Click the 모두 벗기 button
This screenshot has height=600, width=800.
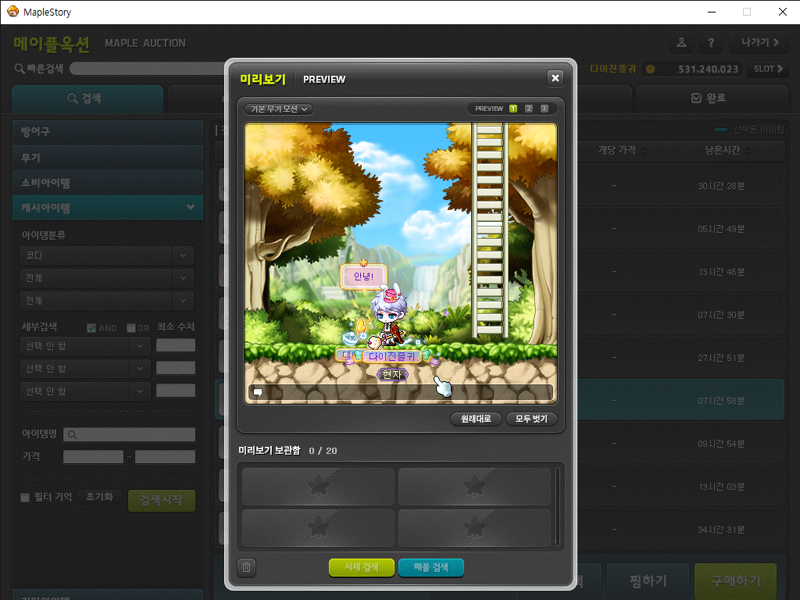tap(531, 419)
